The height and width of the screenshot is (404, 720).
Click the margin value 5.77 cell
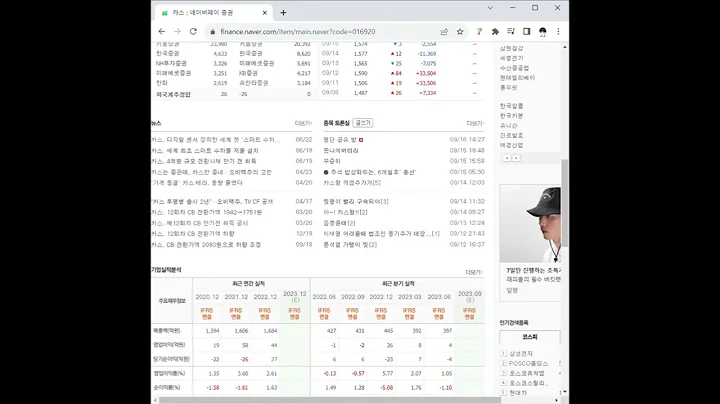pos(388,374)
